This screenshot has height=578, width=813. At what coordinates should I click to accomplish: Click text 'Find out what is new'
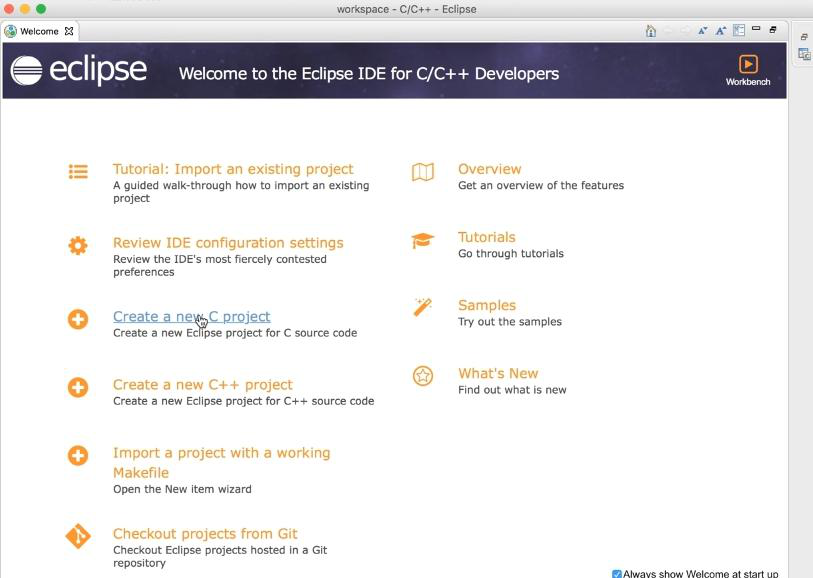512,390
